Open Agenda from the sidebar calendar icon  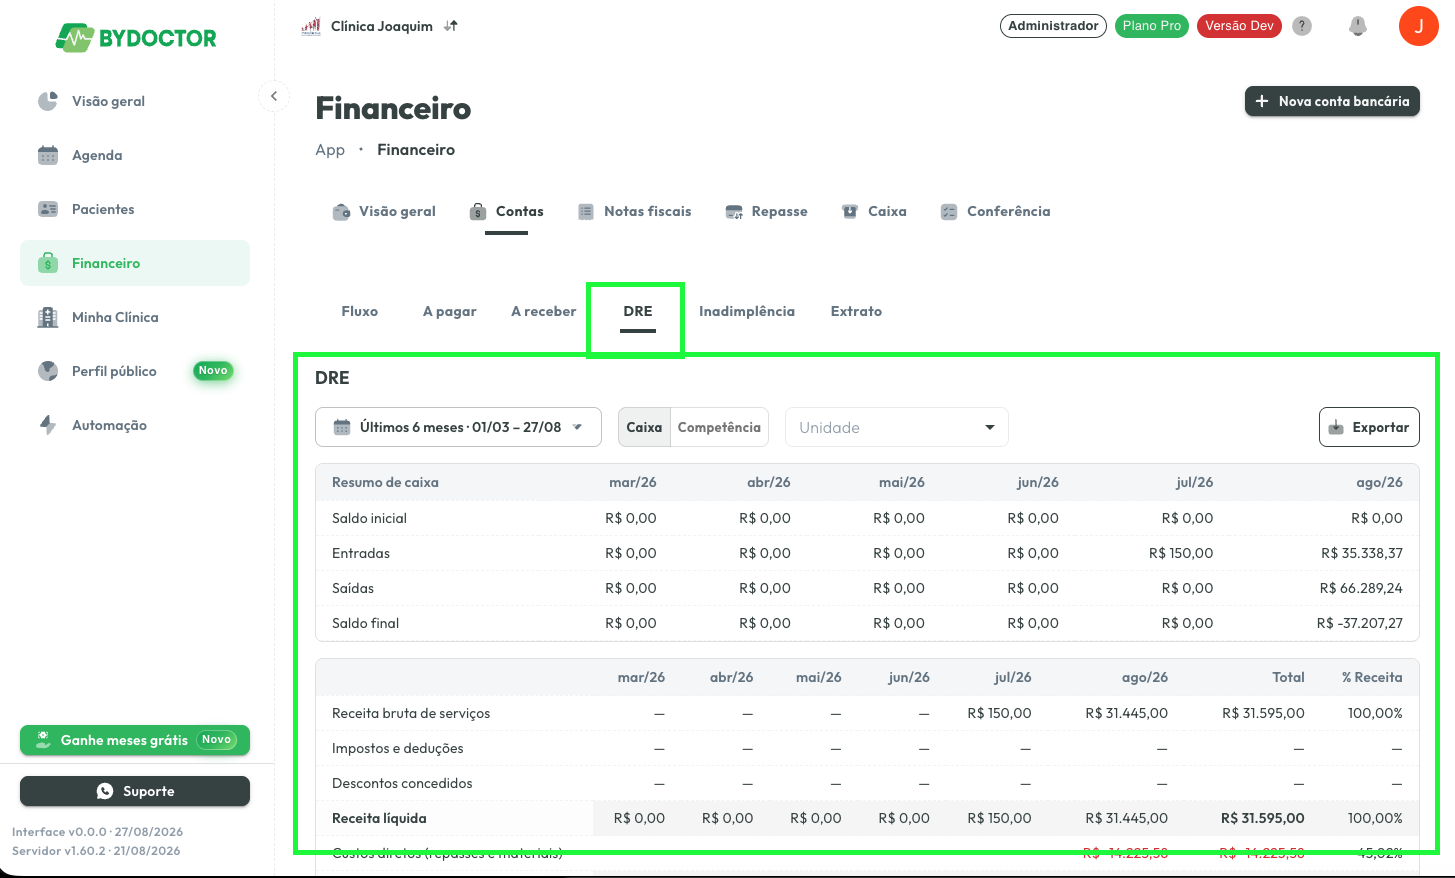click(48, 155)
